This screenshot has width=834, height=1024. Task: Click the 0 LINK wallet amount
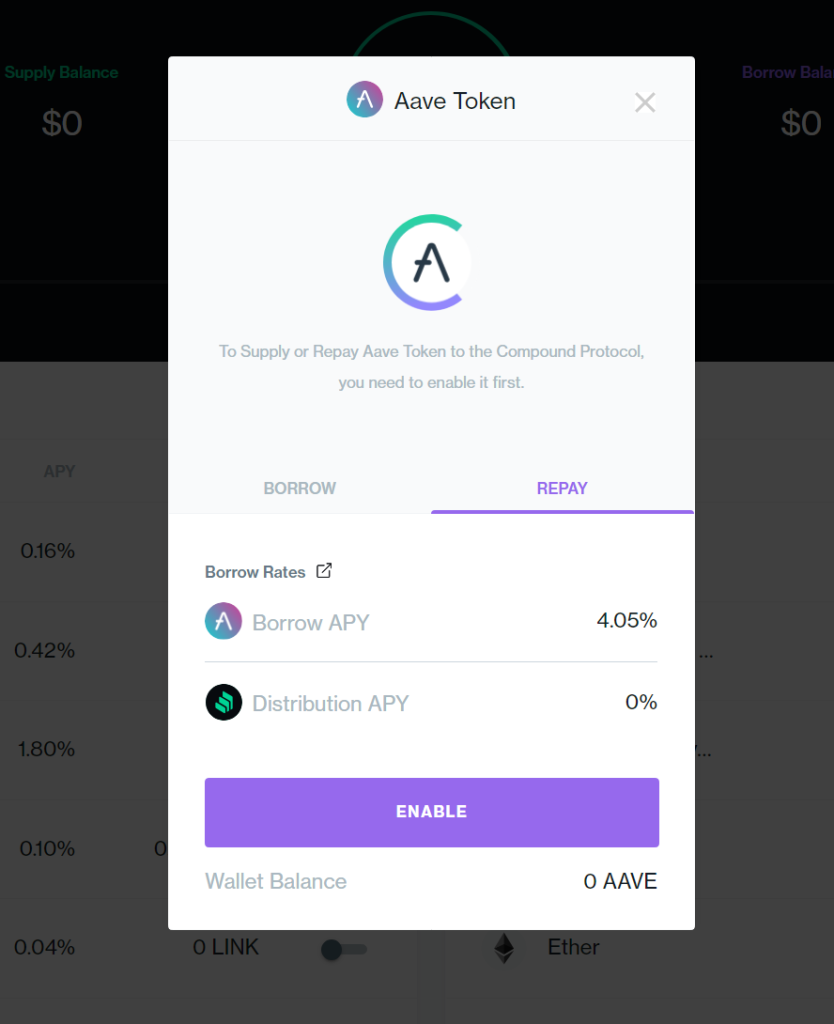[x=226, y=947]
